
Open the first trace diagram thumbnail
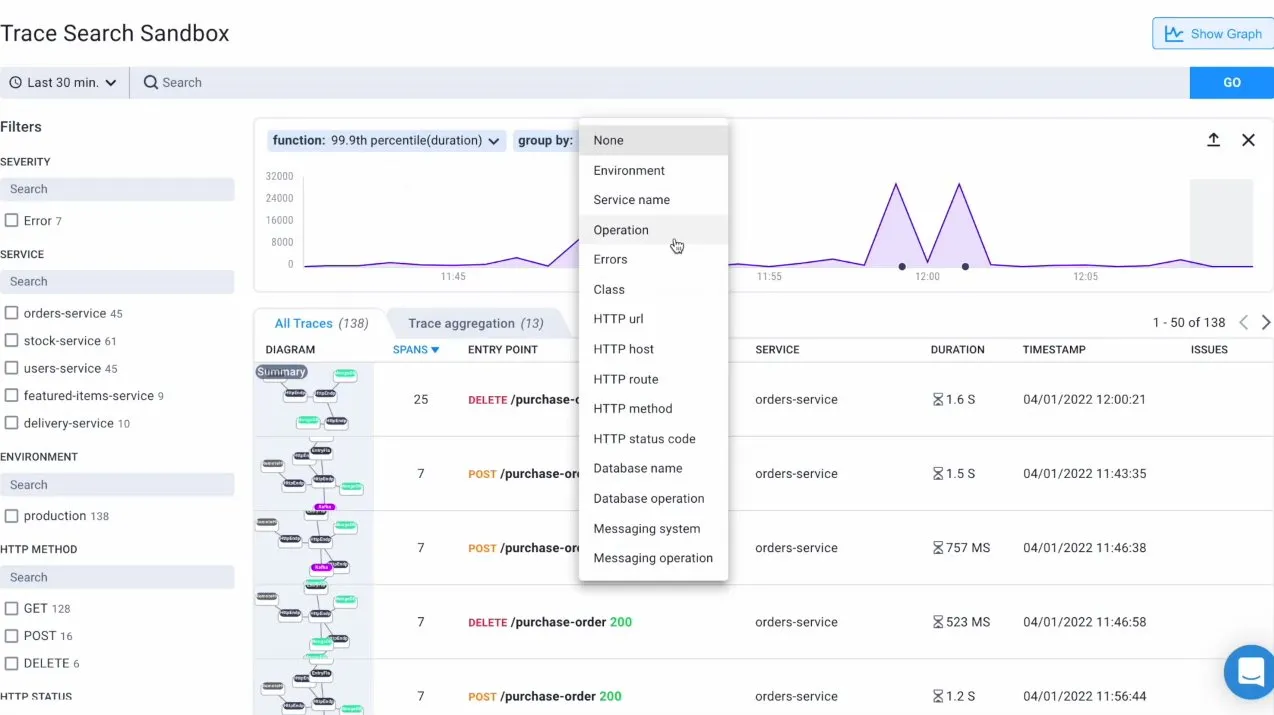pos(313,399)
